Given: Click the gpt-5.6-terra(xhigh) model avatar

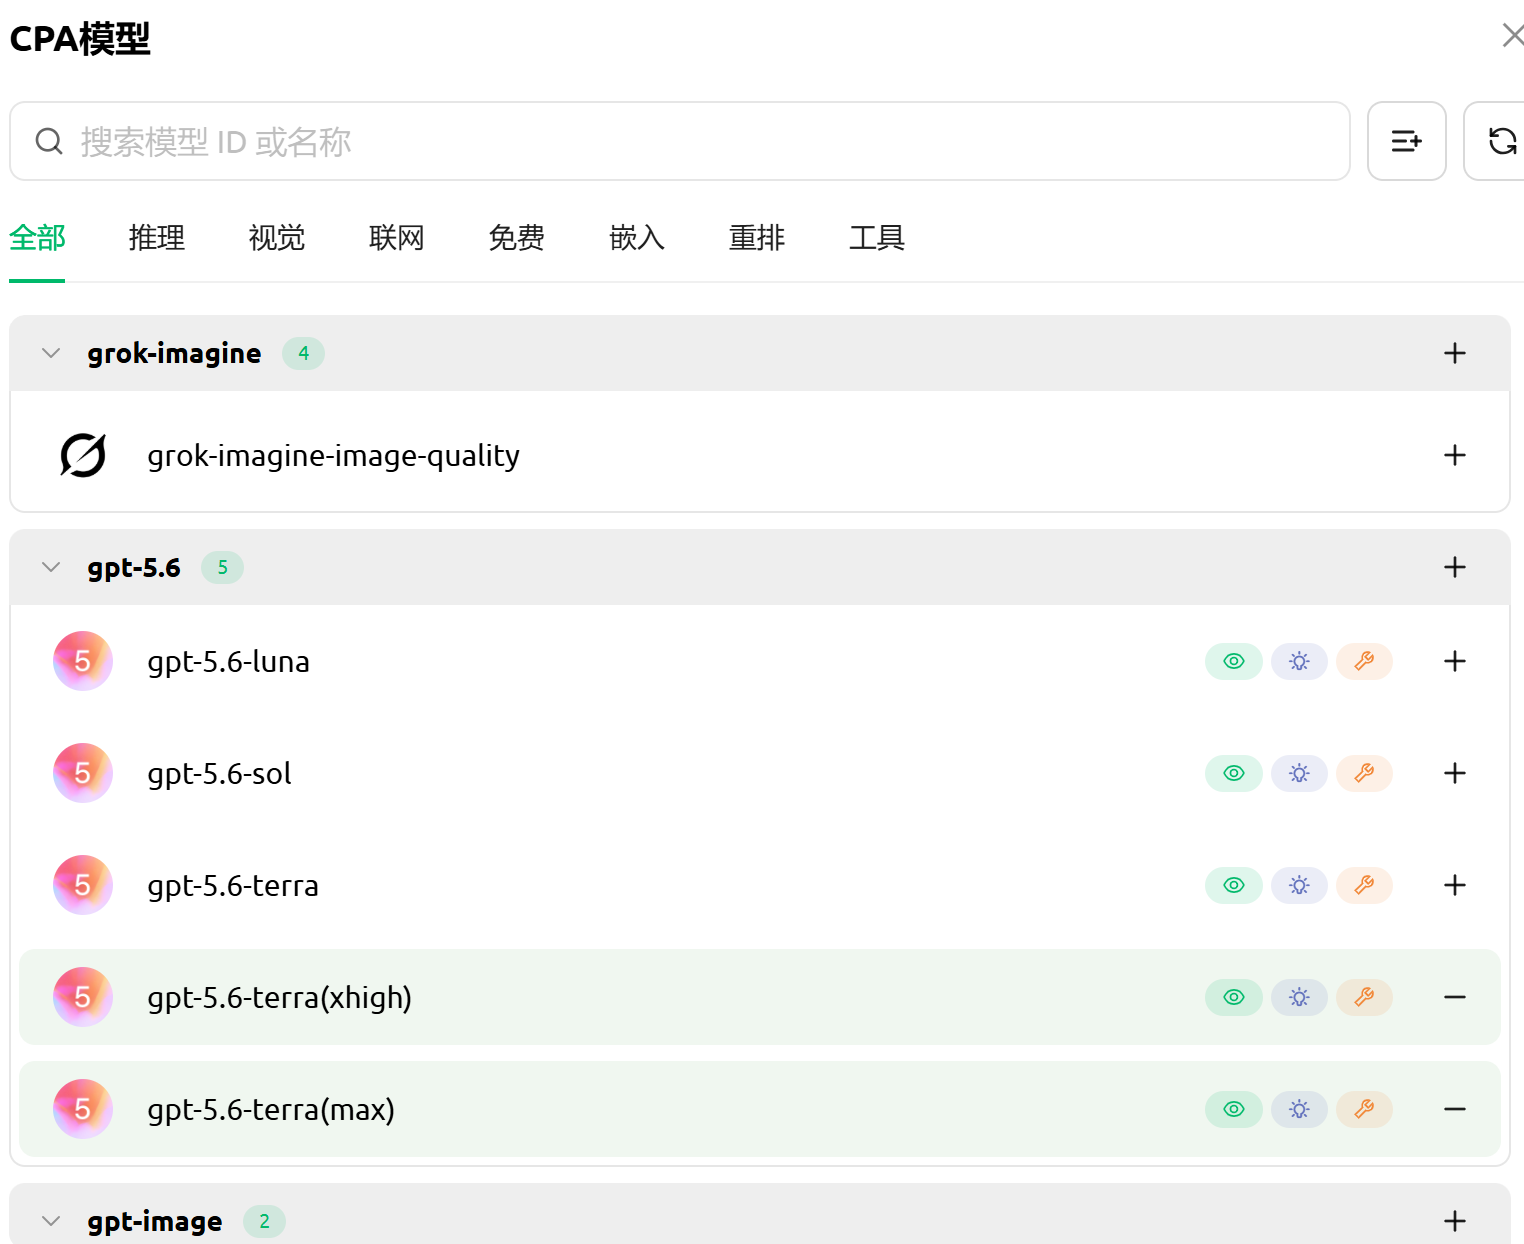Looking at the screenshot, I should tap(83, 997).
